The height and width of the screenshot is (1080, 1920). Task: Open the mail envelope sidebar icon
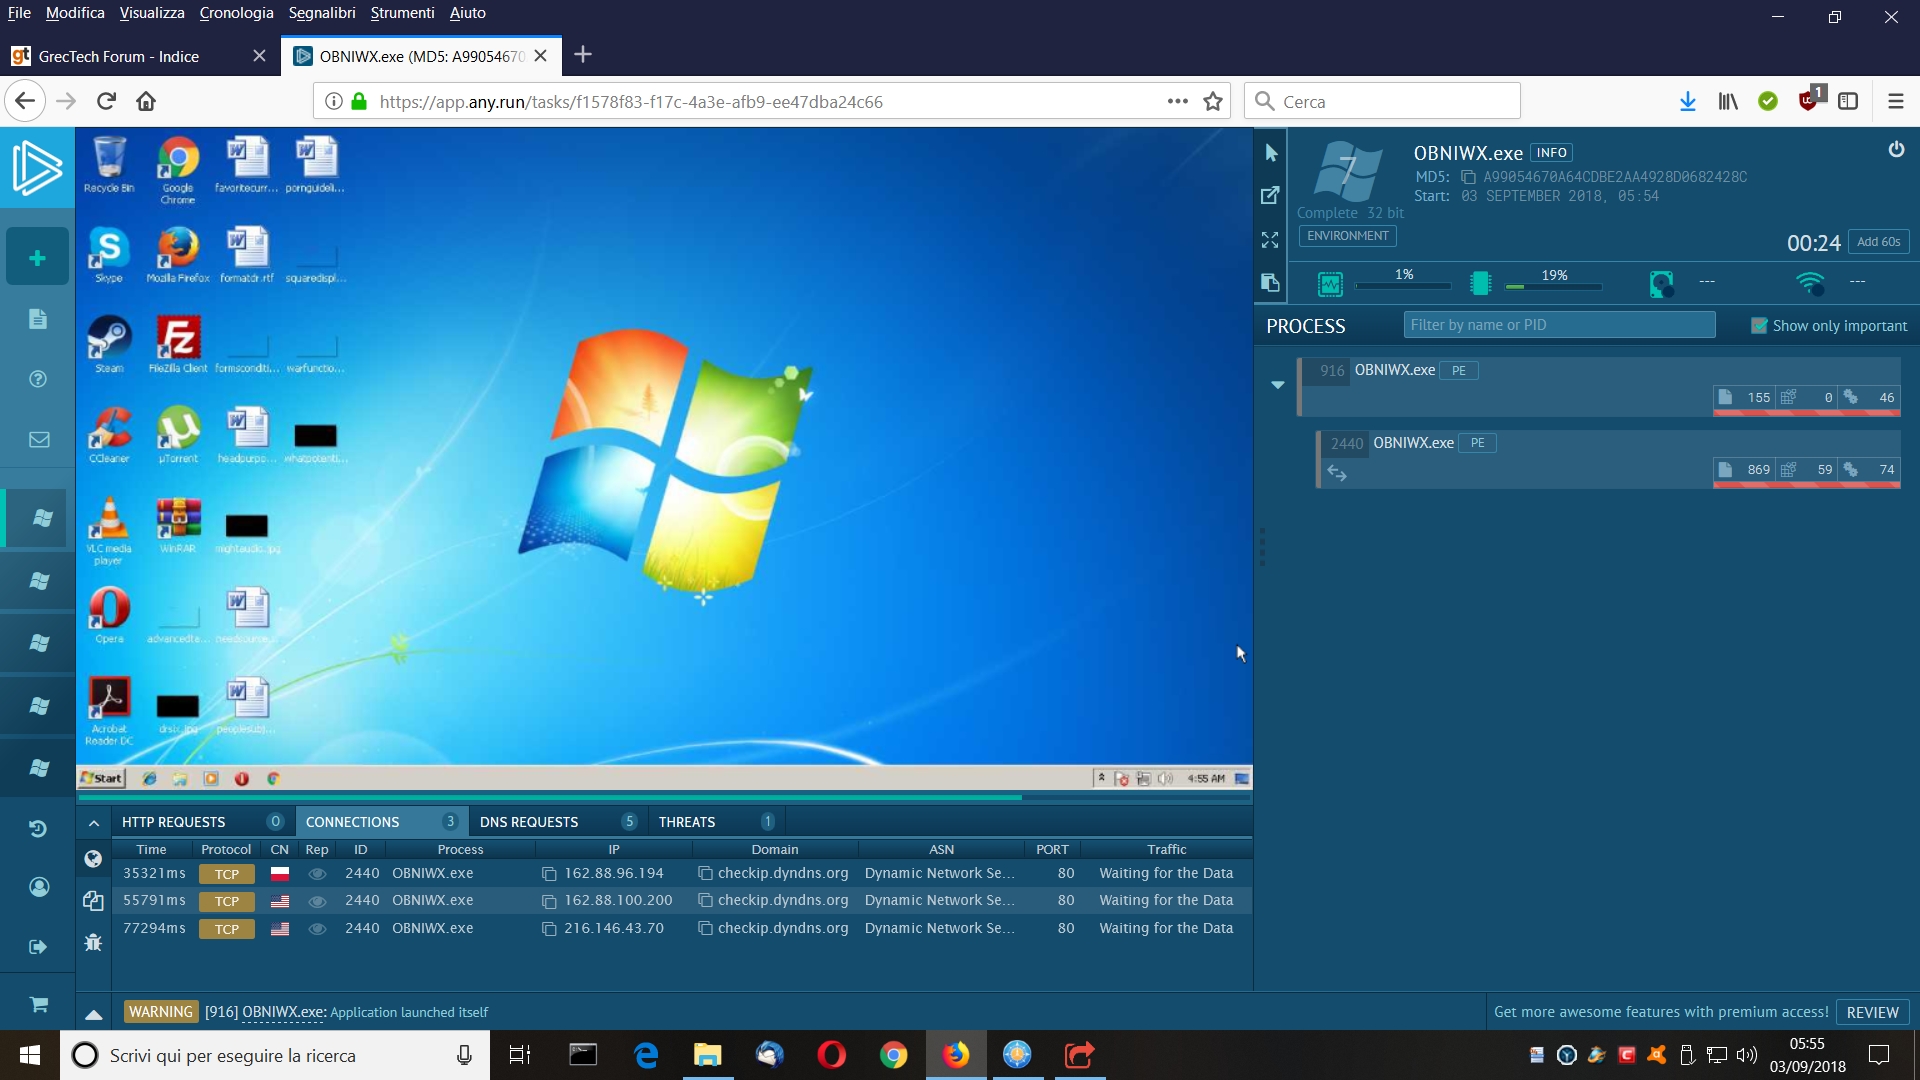(39, 439)
